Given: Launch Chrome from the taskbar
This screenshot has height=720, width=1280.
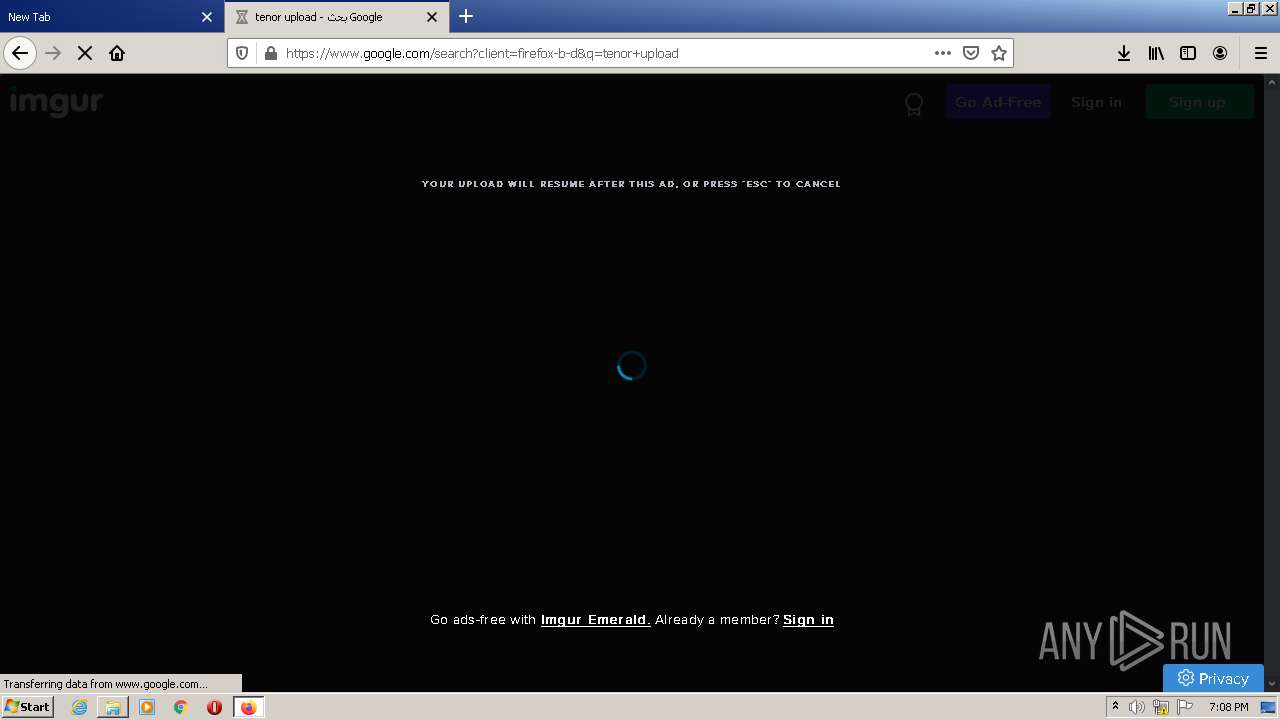Looking at the screenshot, I should [x=181, y=707].
